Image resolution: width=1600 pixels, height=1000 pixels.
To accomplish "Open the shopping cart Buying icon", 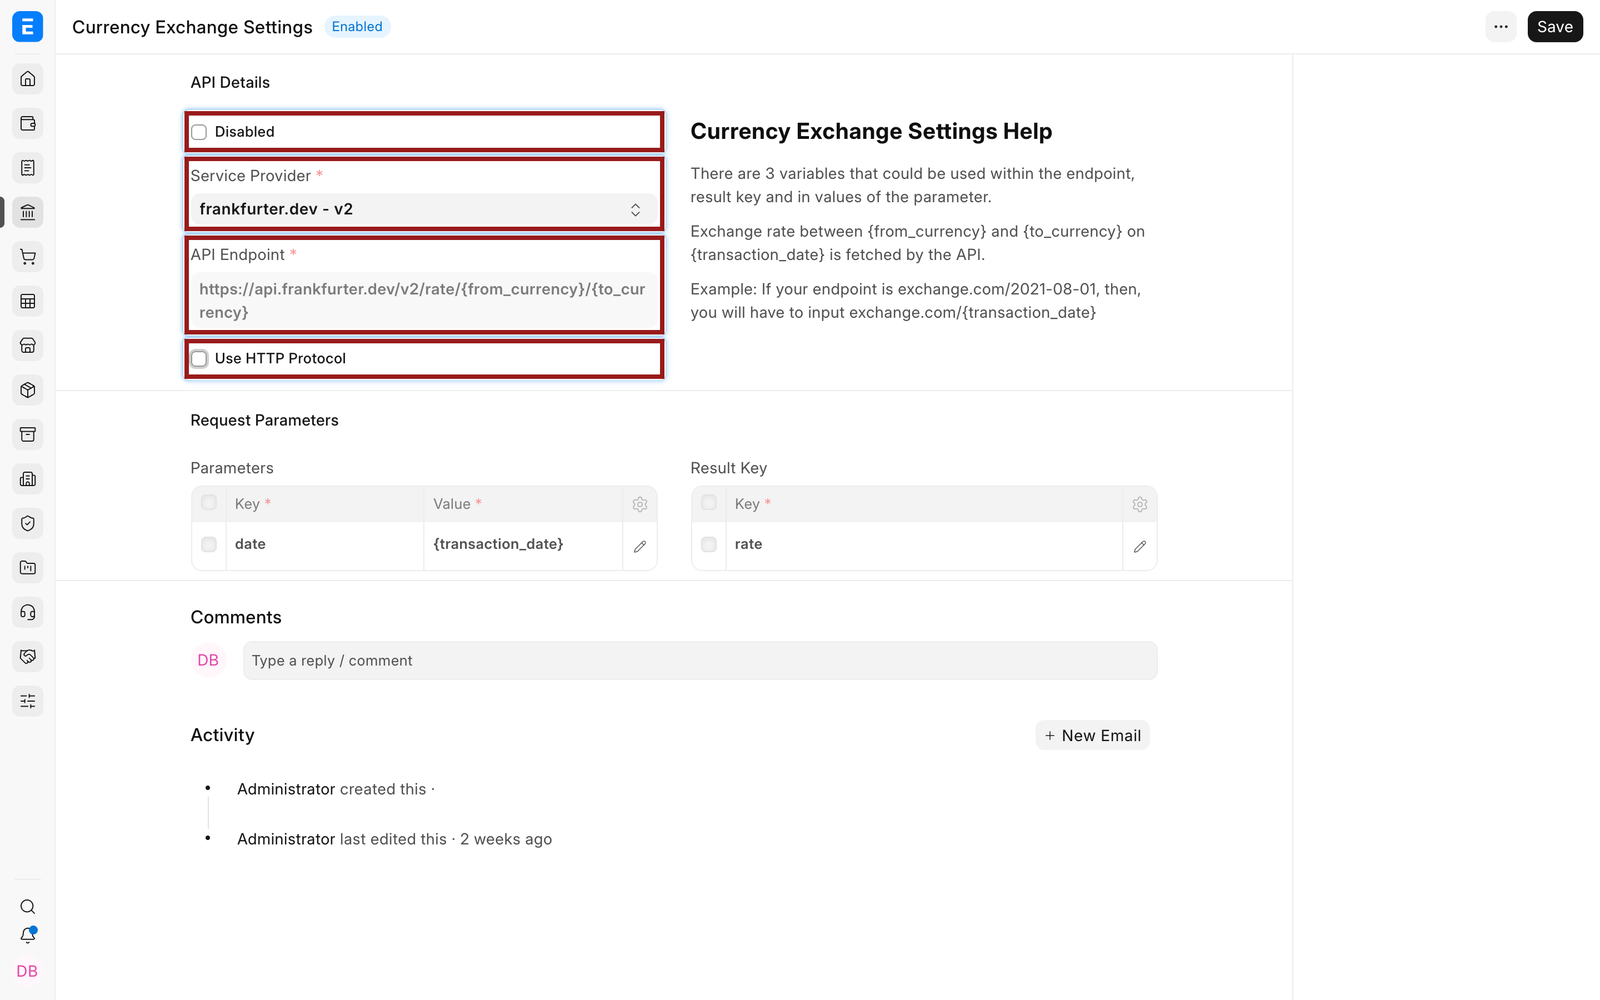I will [28, 257].
